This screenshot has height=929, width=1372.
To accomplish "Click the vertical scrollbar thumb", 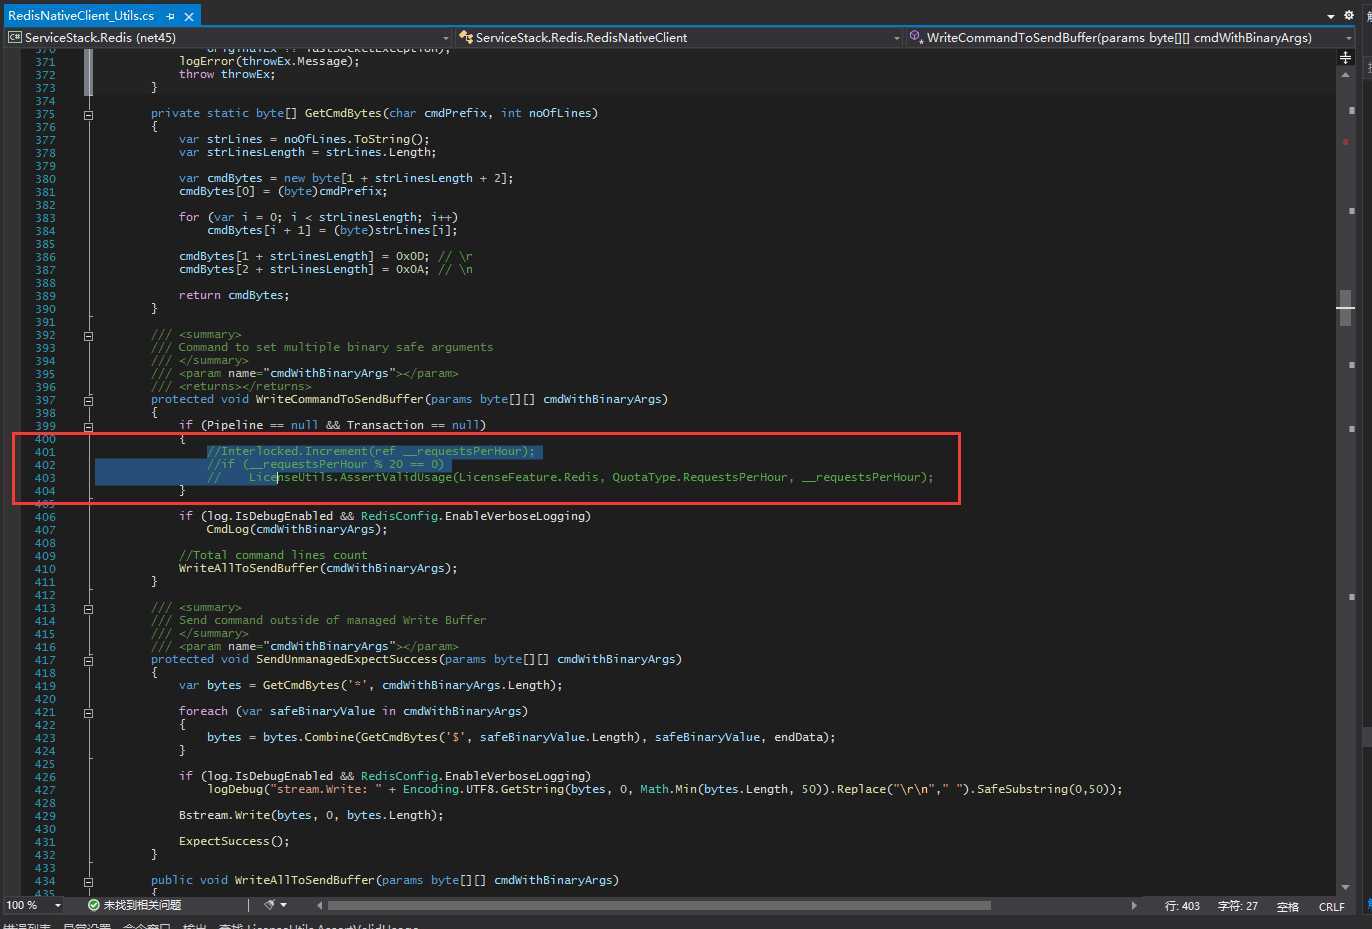I will click(x=1345, y=308).
